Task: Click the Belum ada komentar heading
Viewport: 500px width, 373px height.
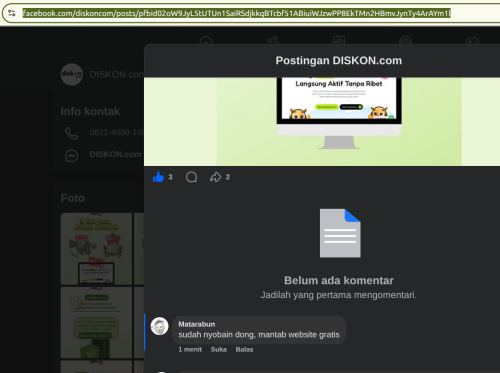Action: point(339,281)
